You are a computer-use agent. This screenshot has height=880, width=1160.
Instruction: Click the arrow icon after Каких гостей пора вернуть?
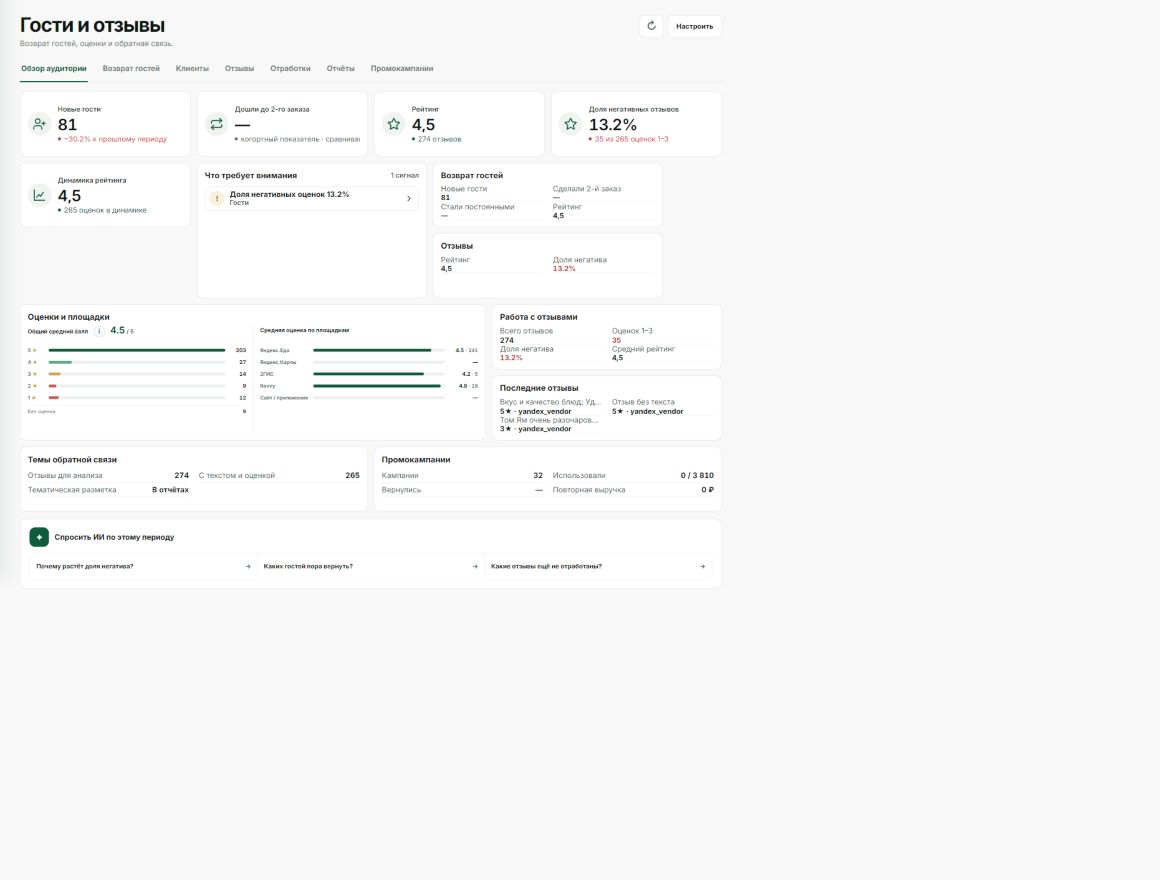tap(475, 566)
